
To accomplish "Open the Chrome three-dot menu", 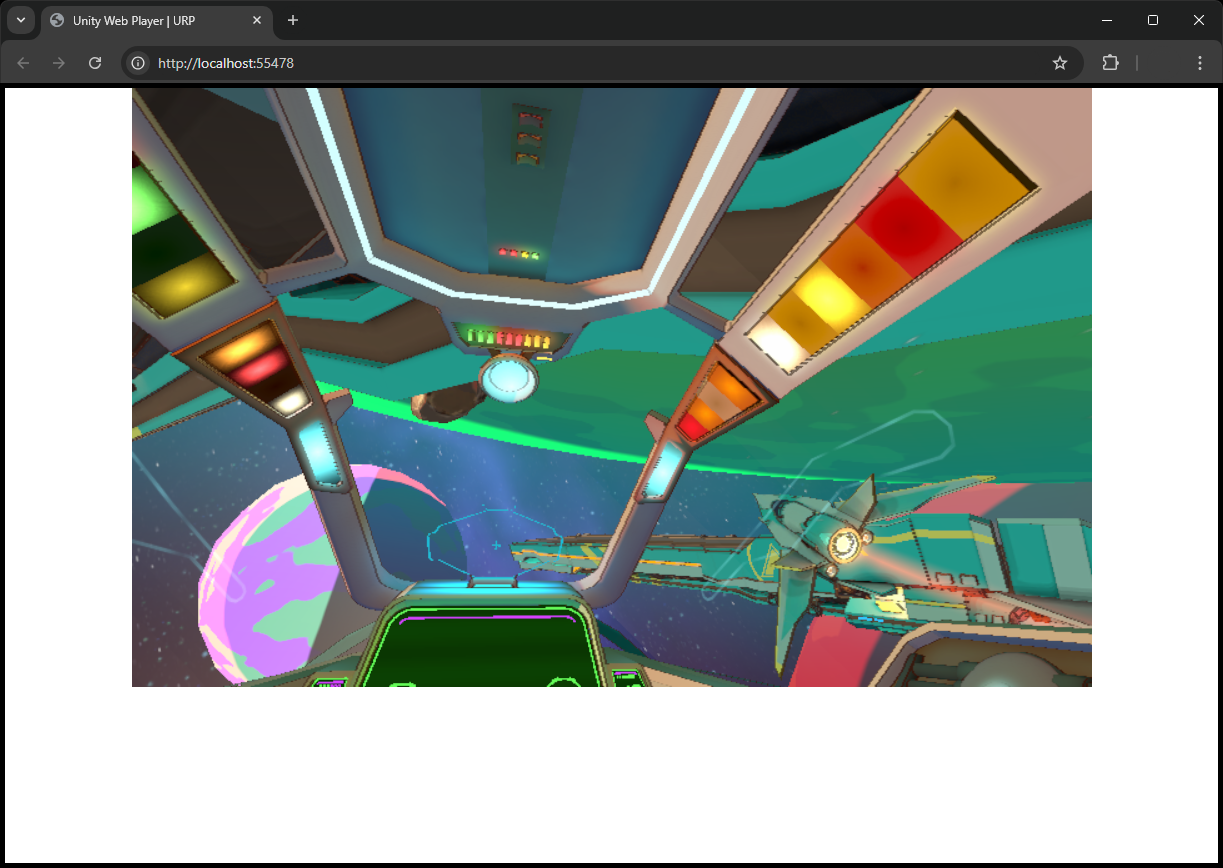I will tap(1199, 63).
